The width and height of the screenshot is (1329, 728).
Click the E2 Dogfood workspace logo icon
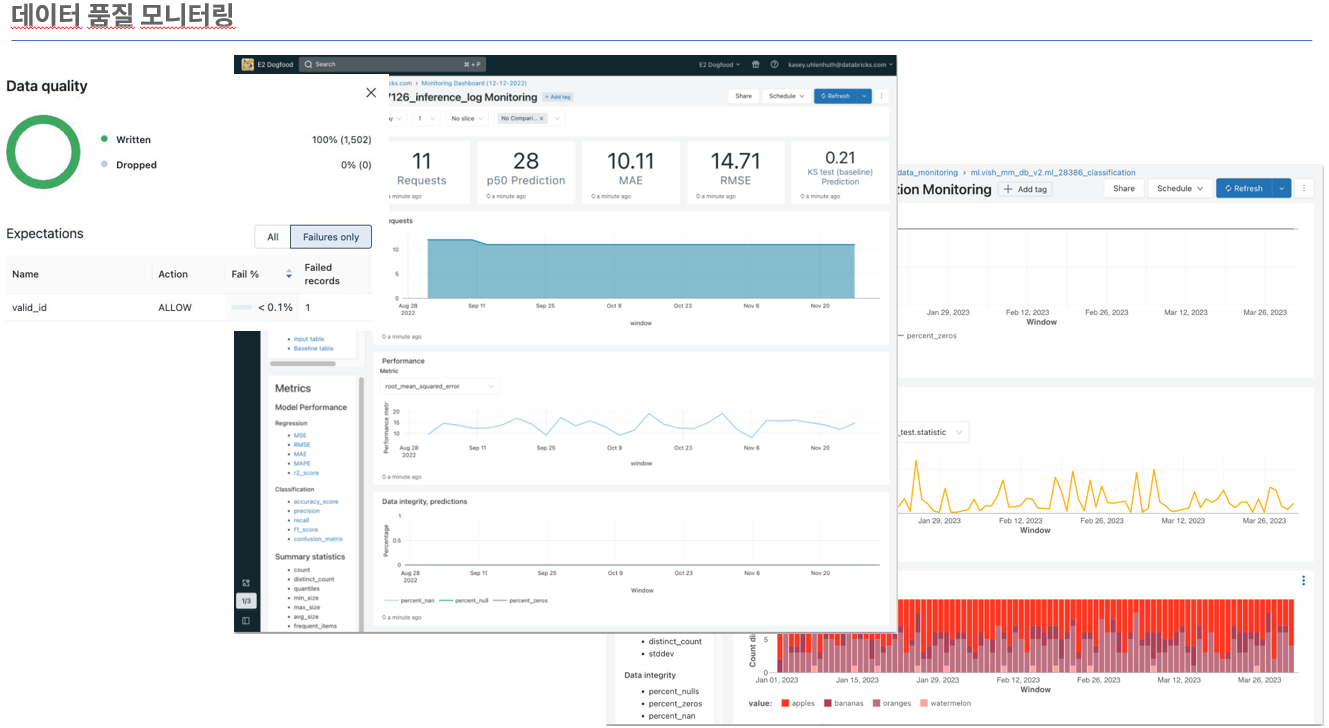coord(246,64)
